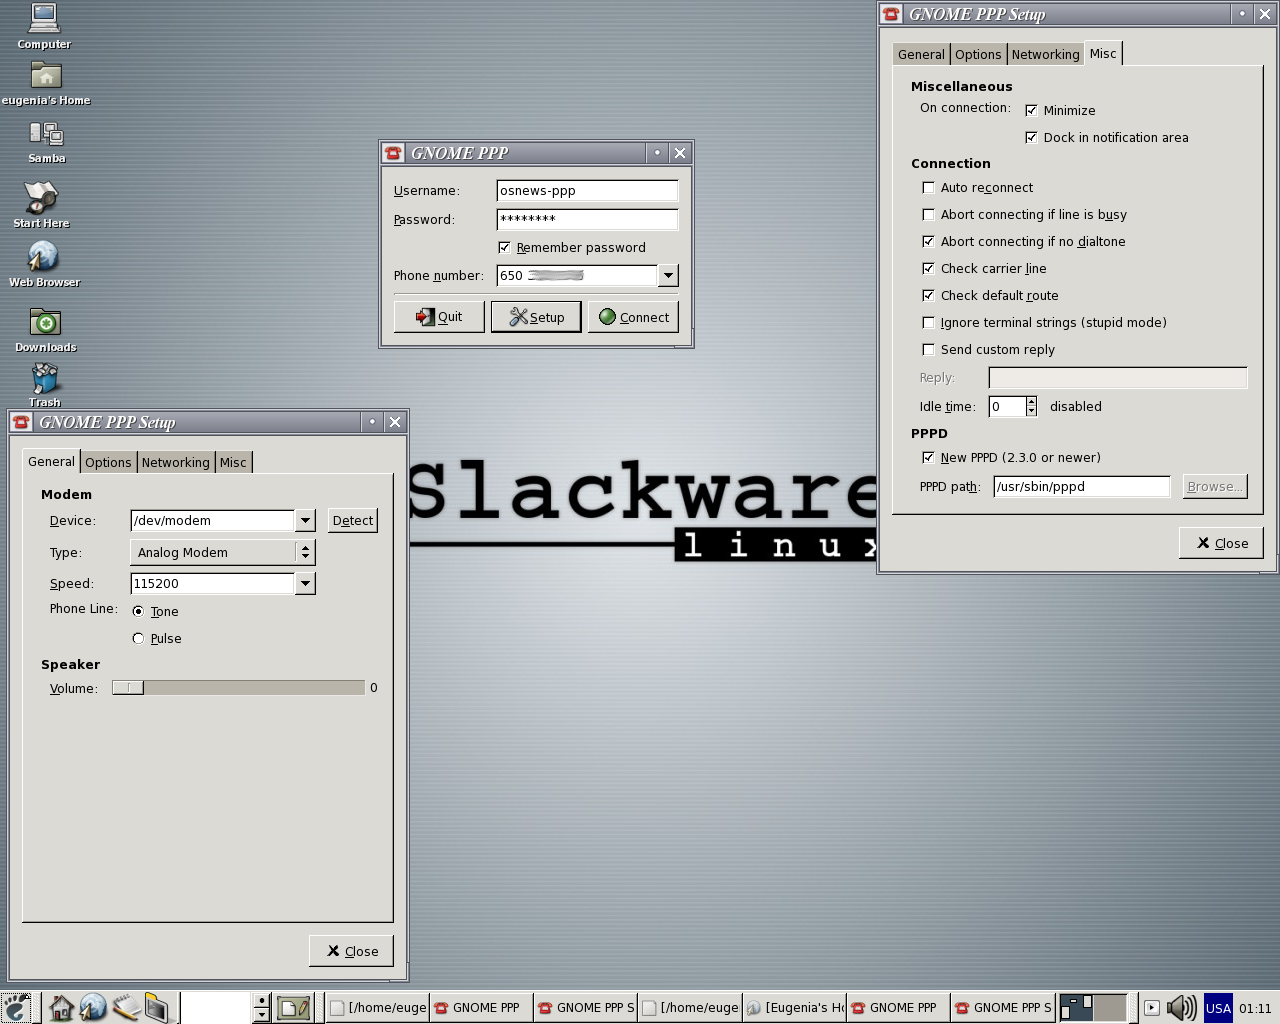Viewport: 1280px width, 1024px height.
Task: Switch to [Eugenia's Ho taskbar window
Action: [795, 1007]
